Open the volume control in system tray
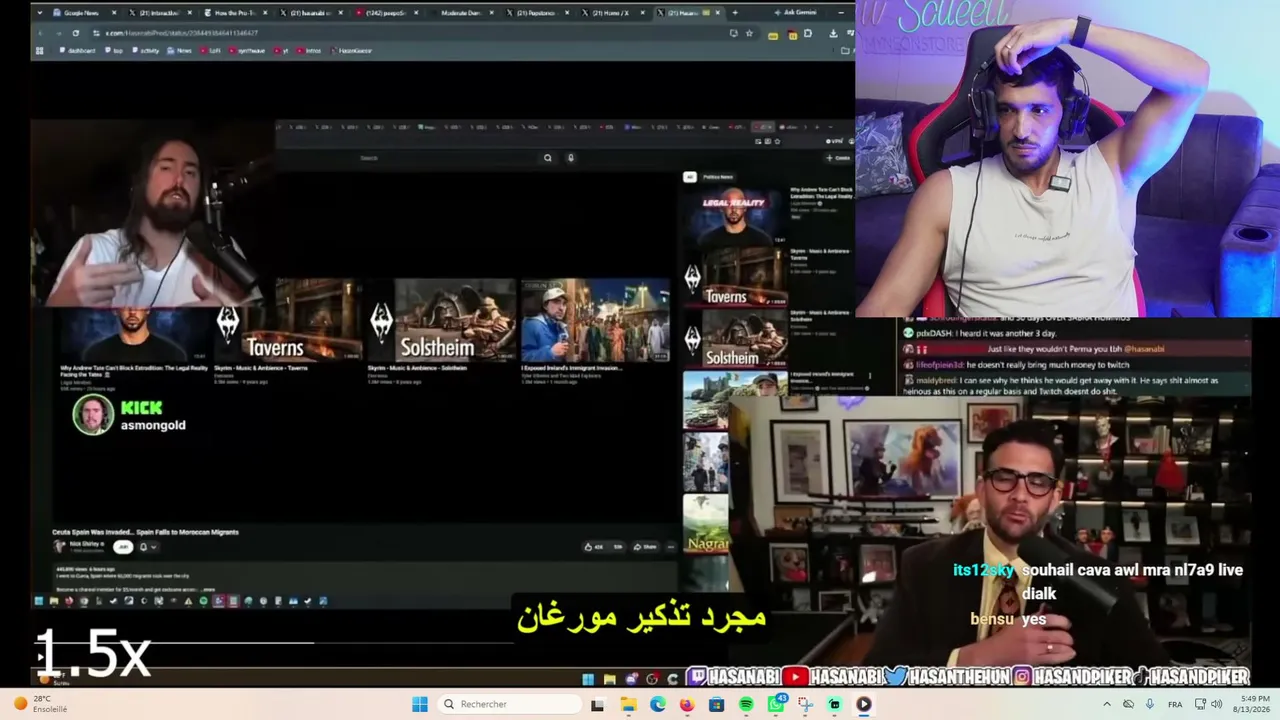 1216,704
